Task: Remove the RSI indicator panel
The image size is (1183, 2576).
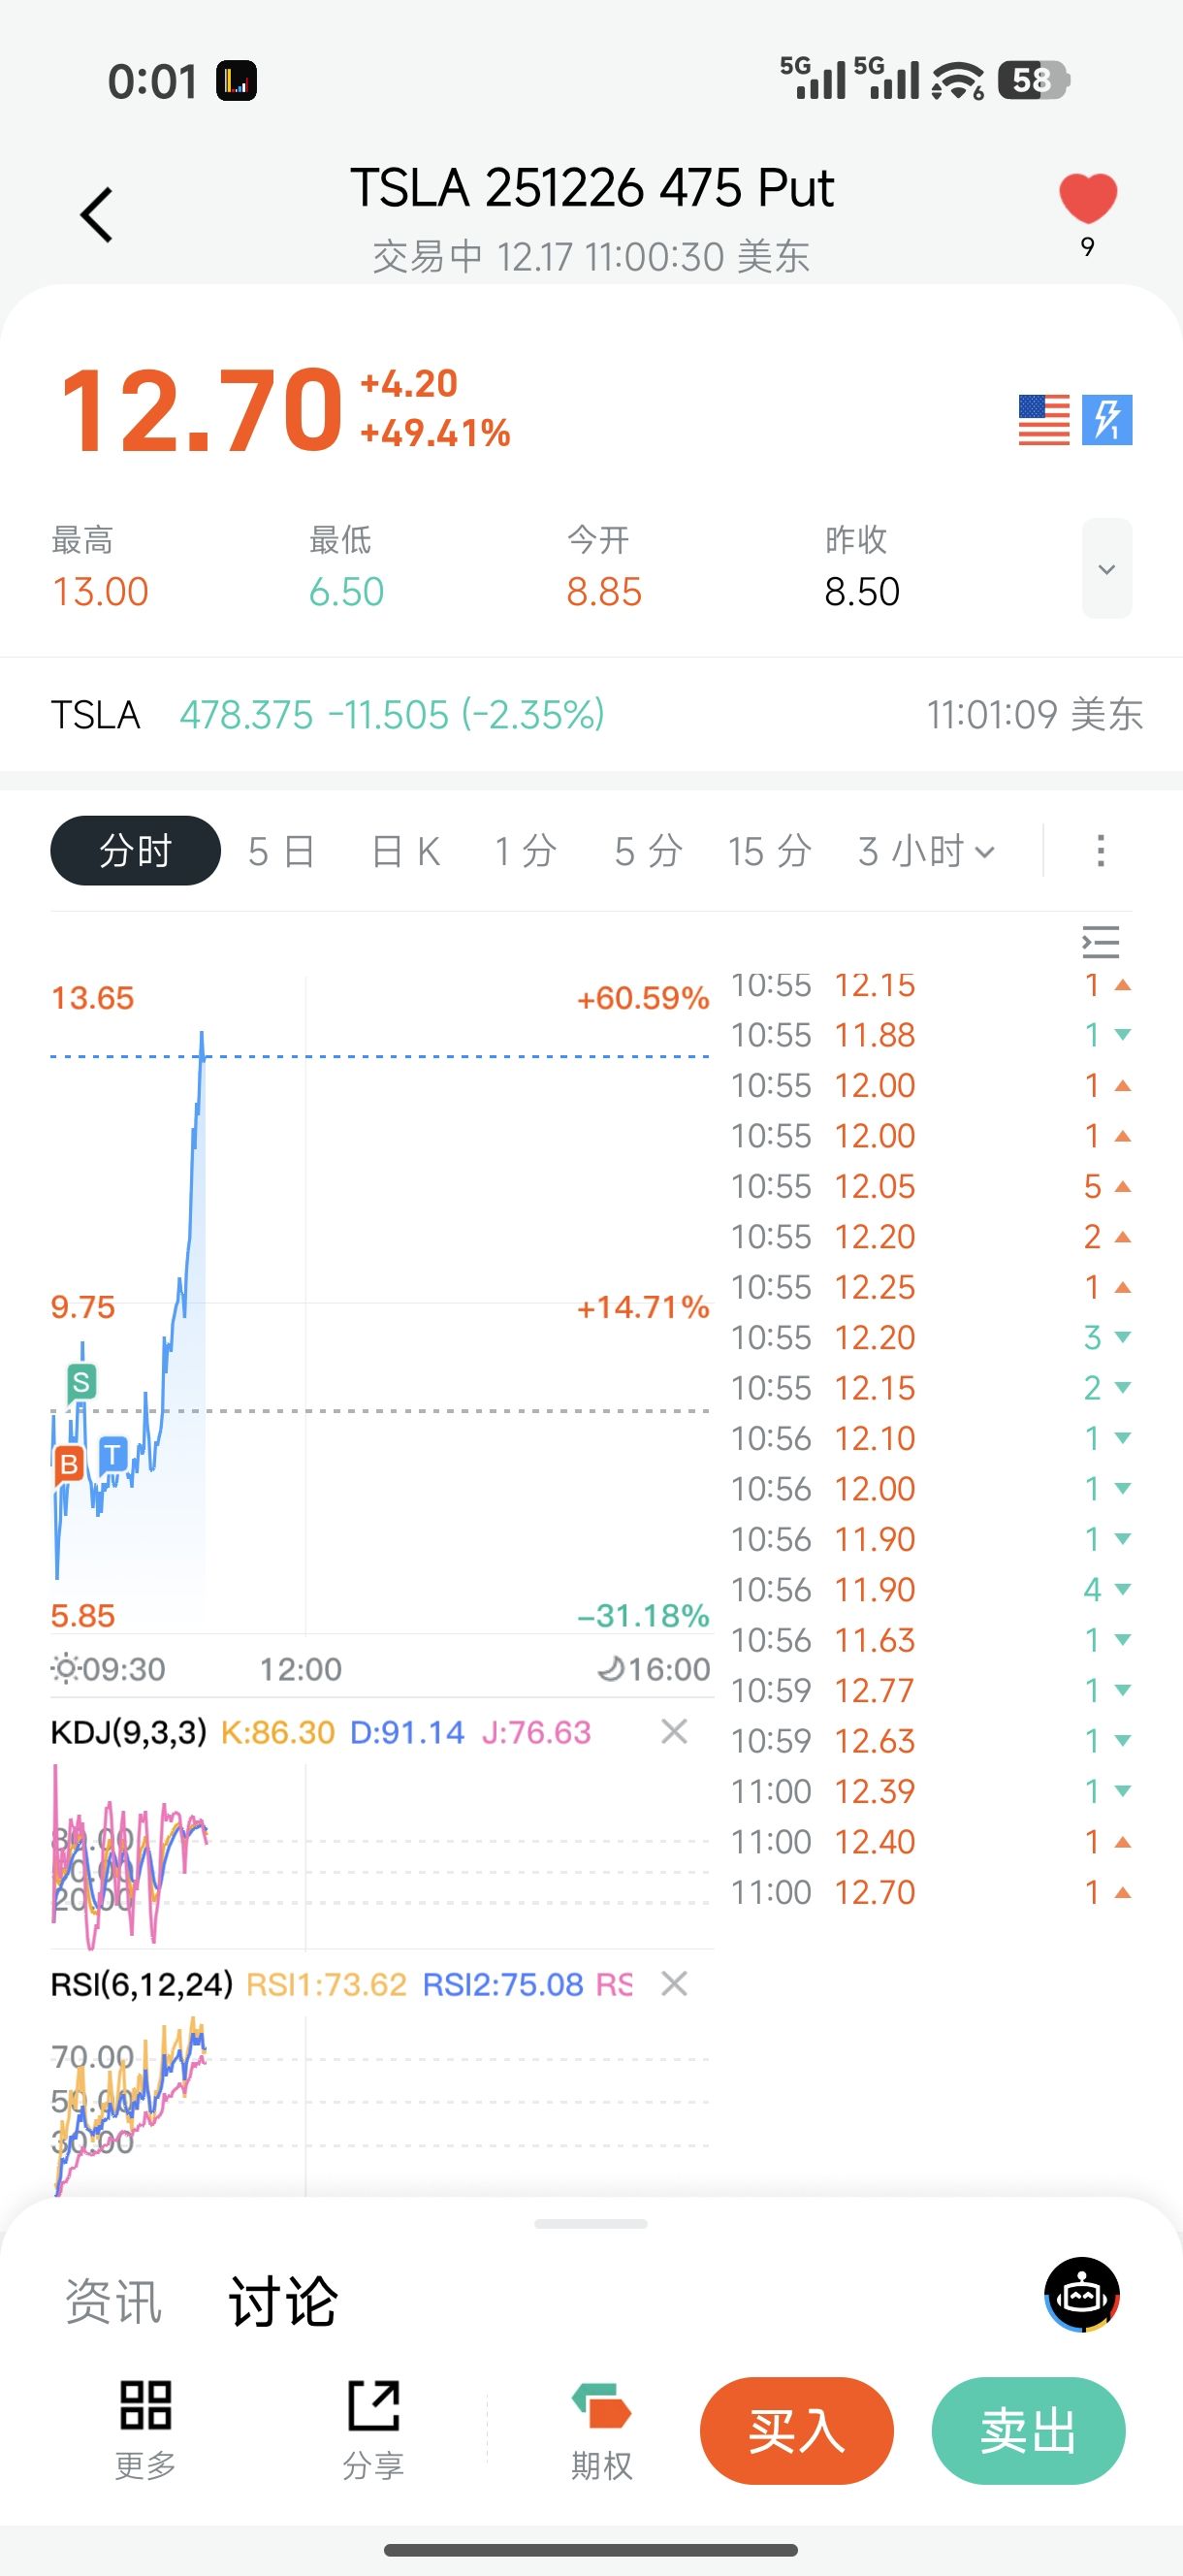Action: click(x=674, y=1983)
